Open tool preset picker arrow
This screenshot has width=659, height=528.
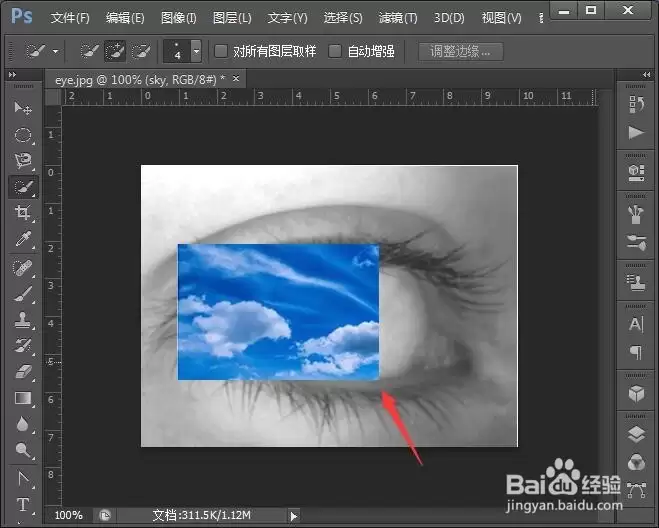pos(55,52)
